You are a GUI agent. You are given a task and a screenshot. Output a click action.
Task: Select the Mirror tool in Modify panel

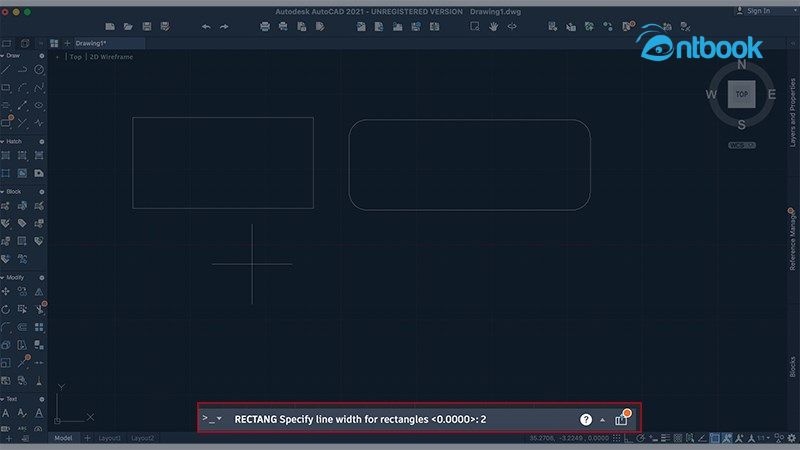click(x=39, y=291)
